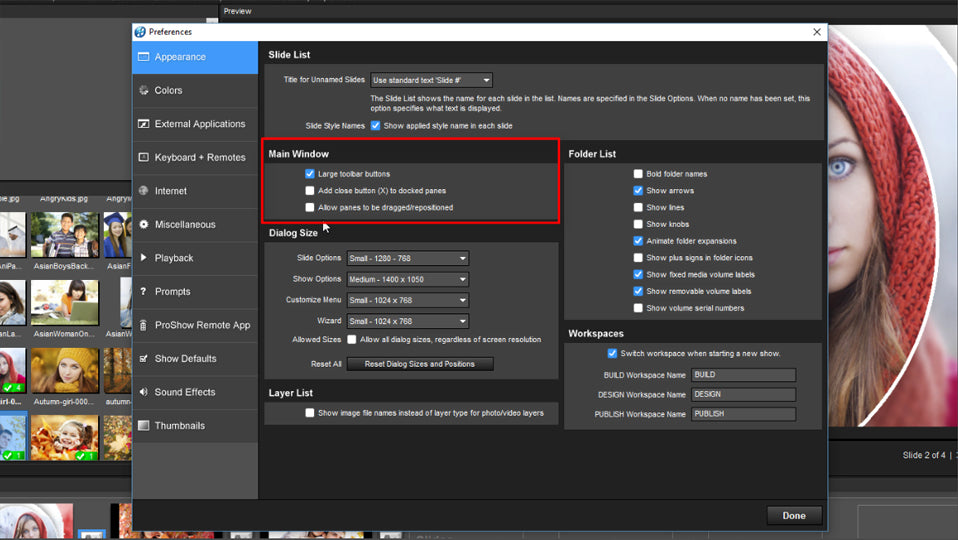Open Slide Options dialog size dropdown
The width and height of the screenshot is (958, 540).
point(408,258)
